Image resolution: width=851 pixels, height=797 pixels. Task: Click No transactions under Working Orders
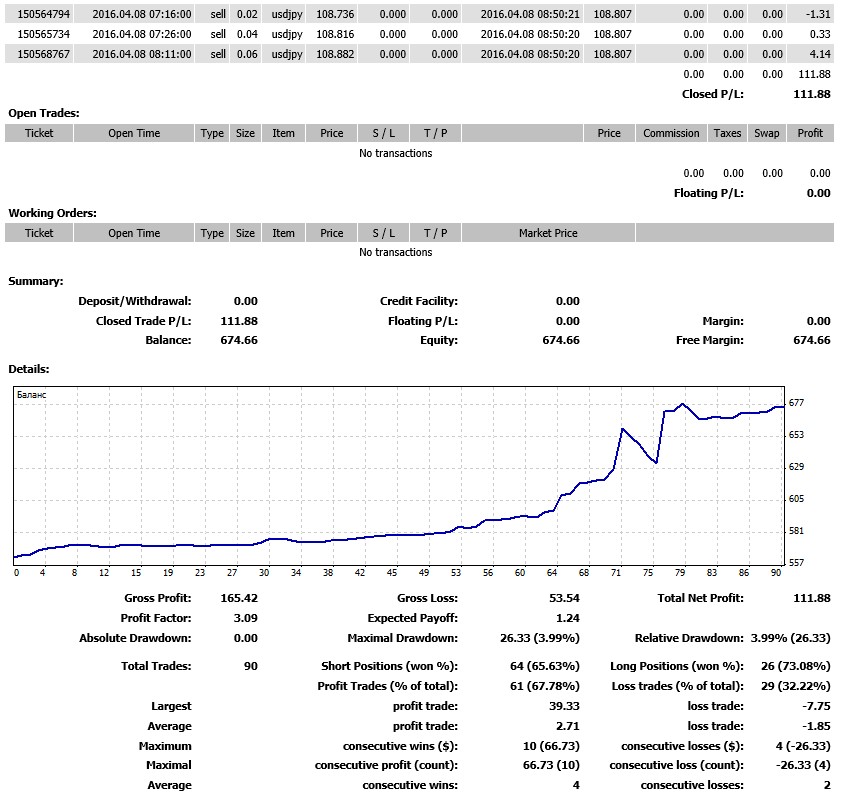(x=396, y=252)
